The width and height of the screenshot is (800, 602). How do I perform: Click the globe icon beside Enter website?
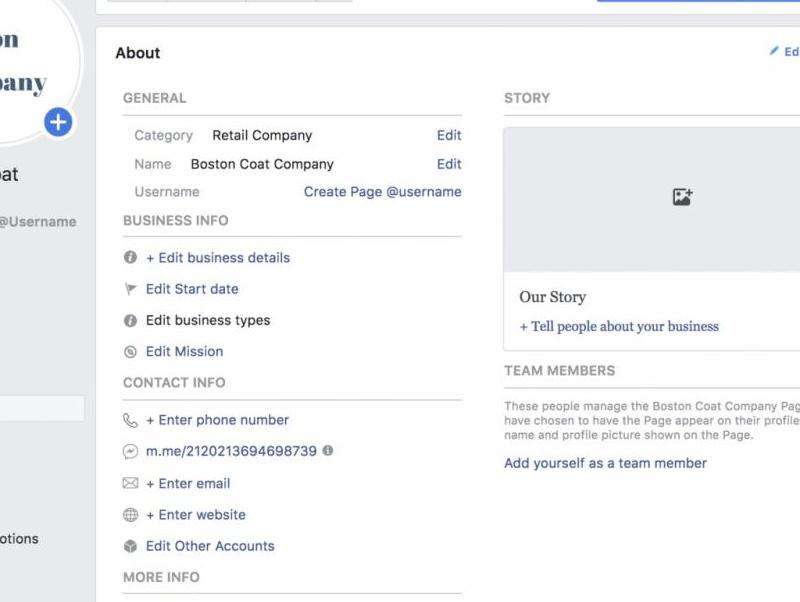coord(130,515)
